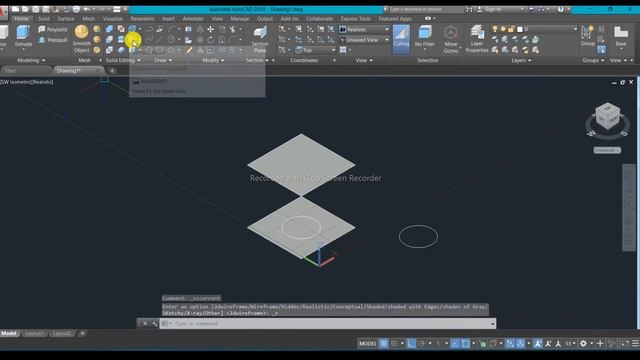Open the Unsaved View dropdown
Screen dimensions: 640x360
[x=364, y=40]
